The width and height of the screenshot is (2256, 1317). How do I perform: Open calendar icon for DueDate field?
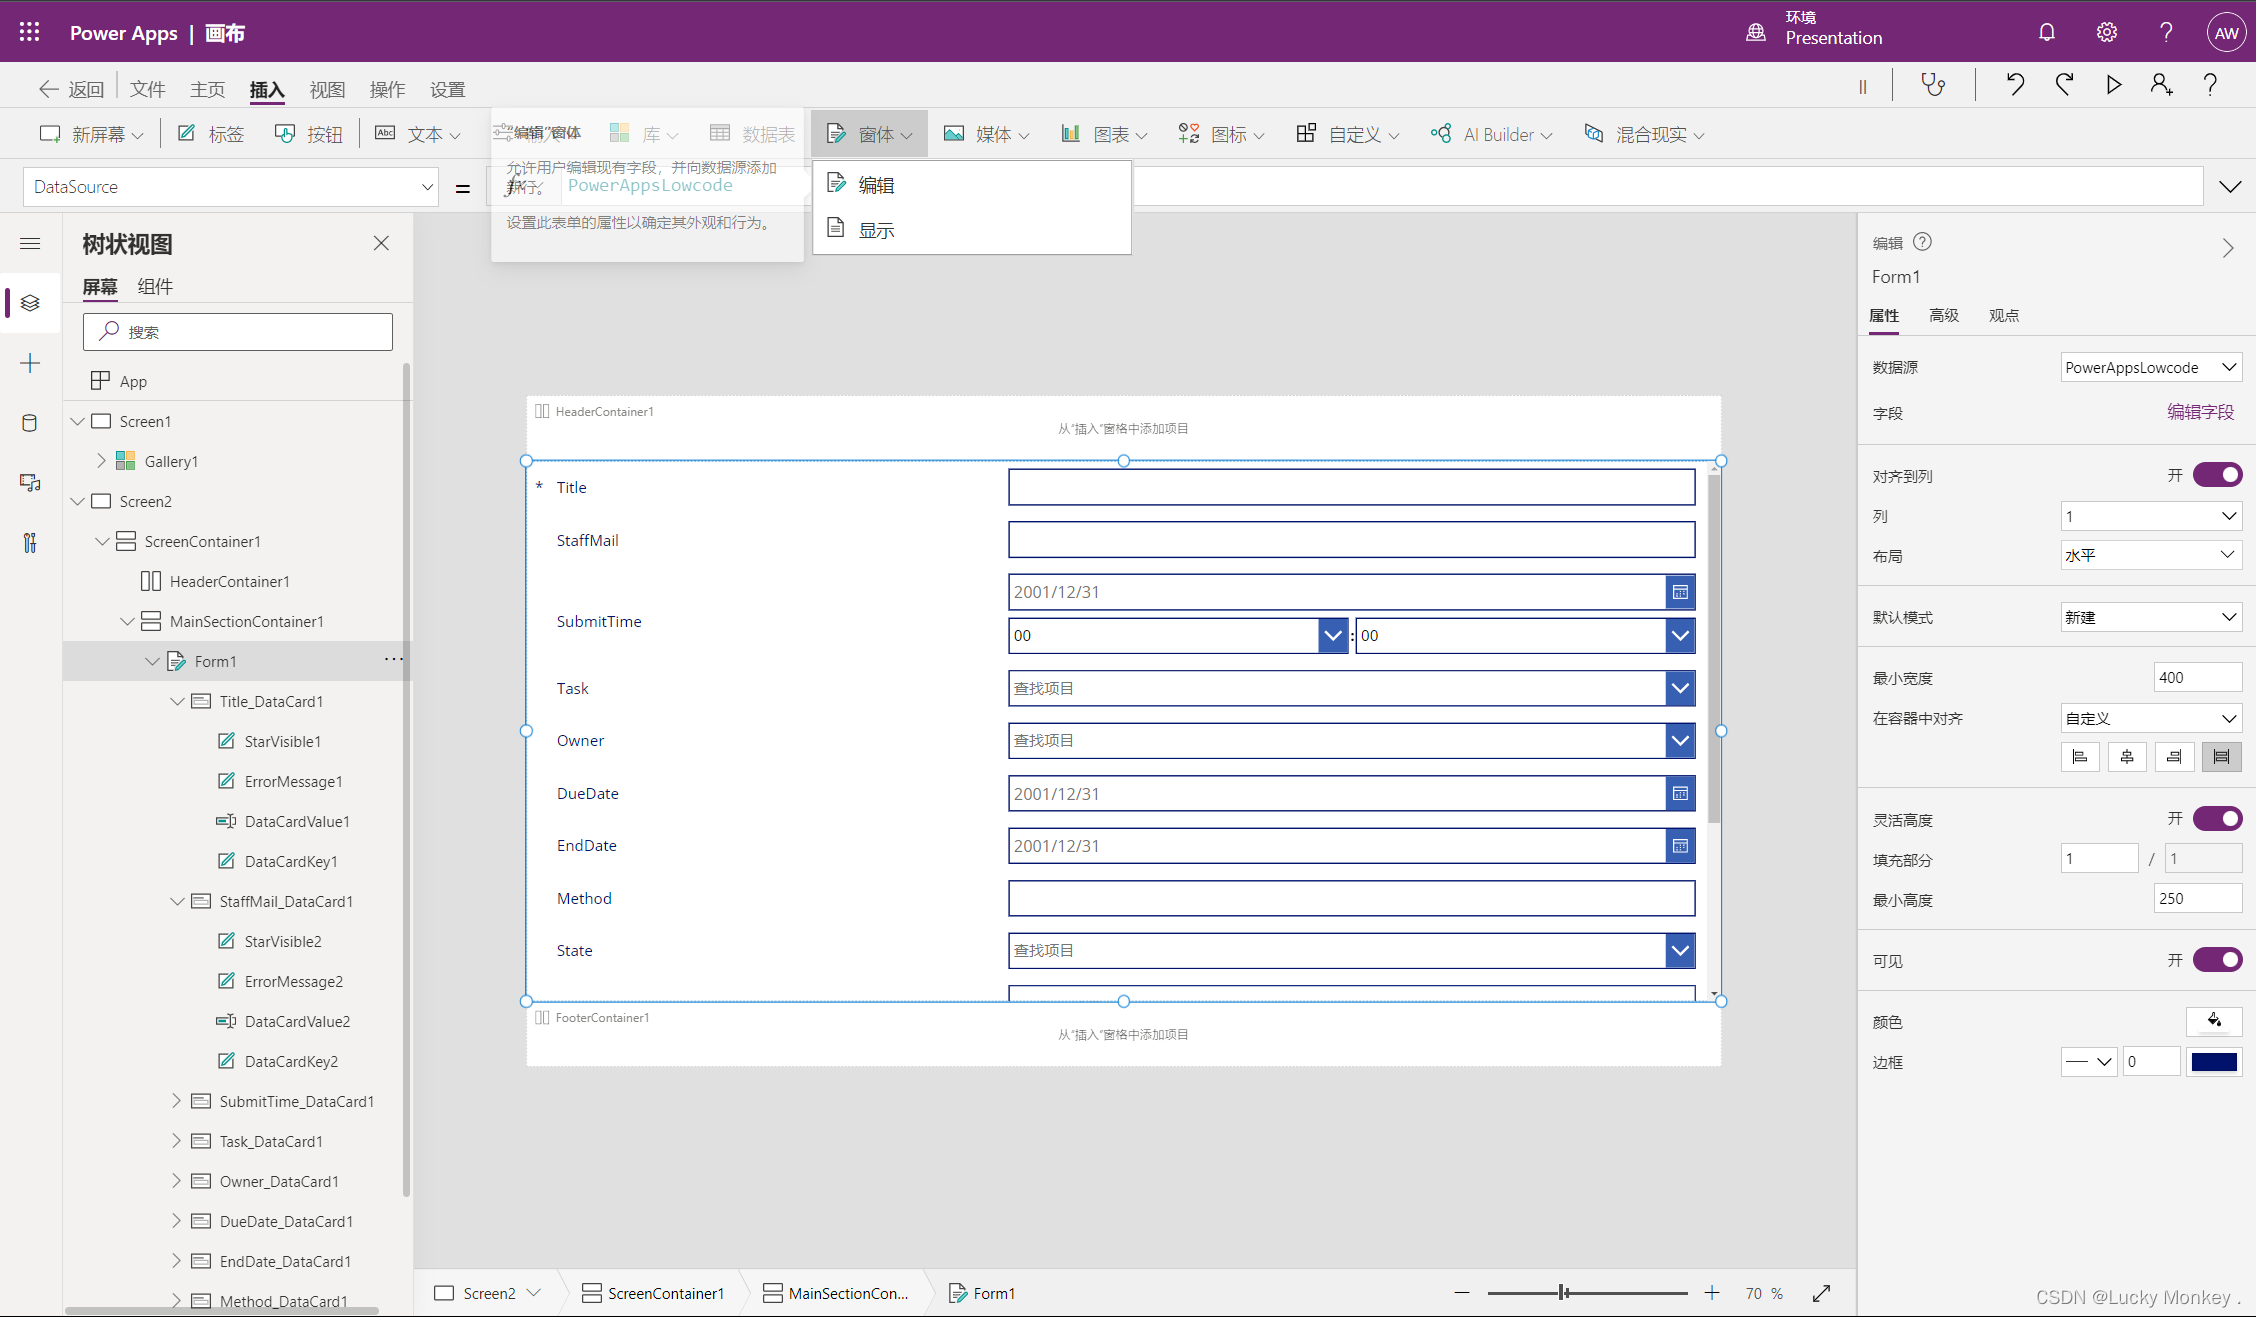(1680, 793)
